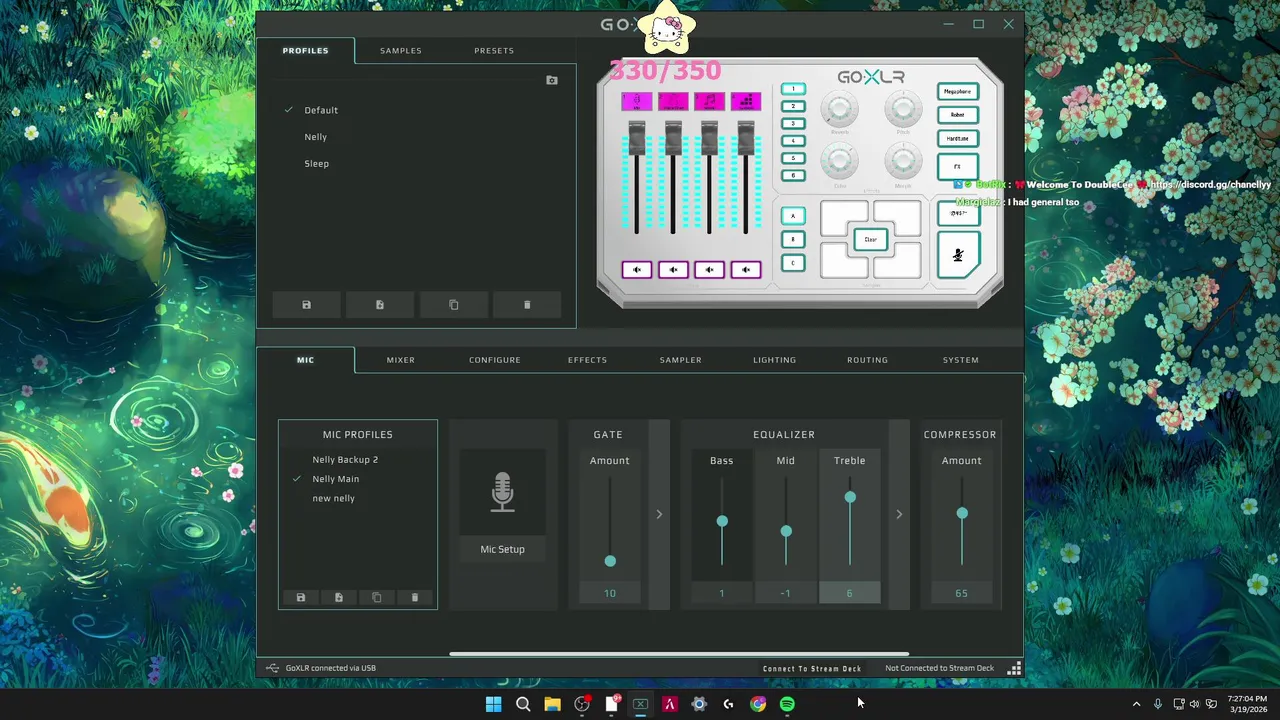Select channel 1 Mic display on GoXLR

(637, 101)
